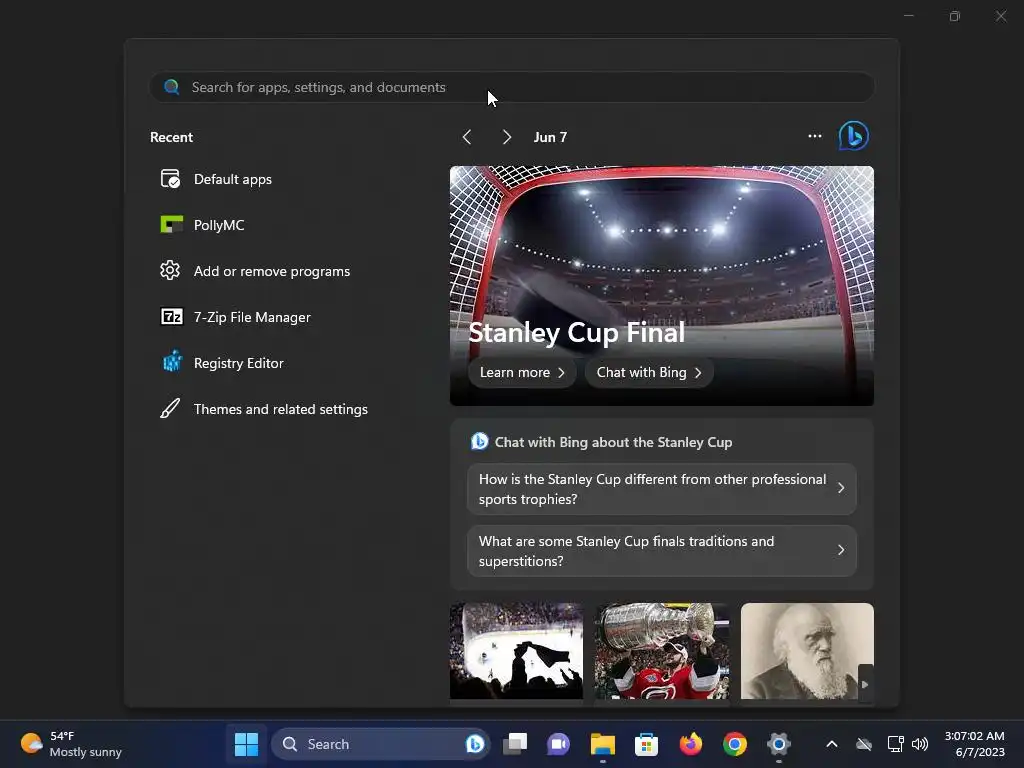Launch PollyMC from Recent
This screenshot has width=1024, height=768.
tap(219, 225)
